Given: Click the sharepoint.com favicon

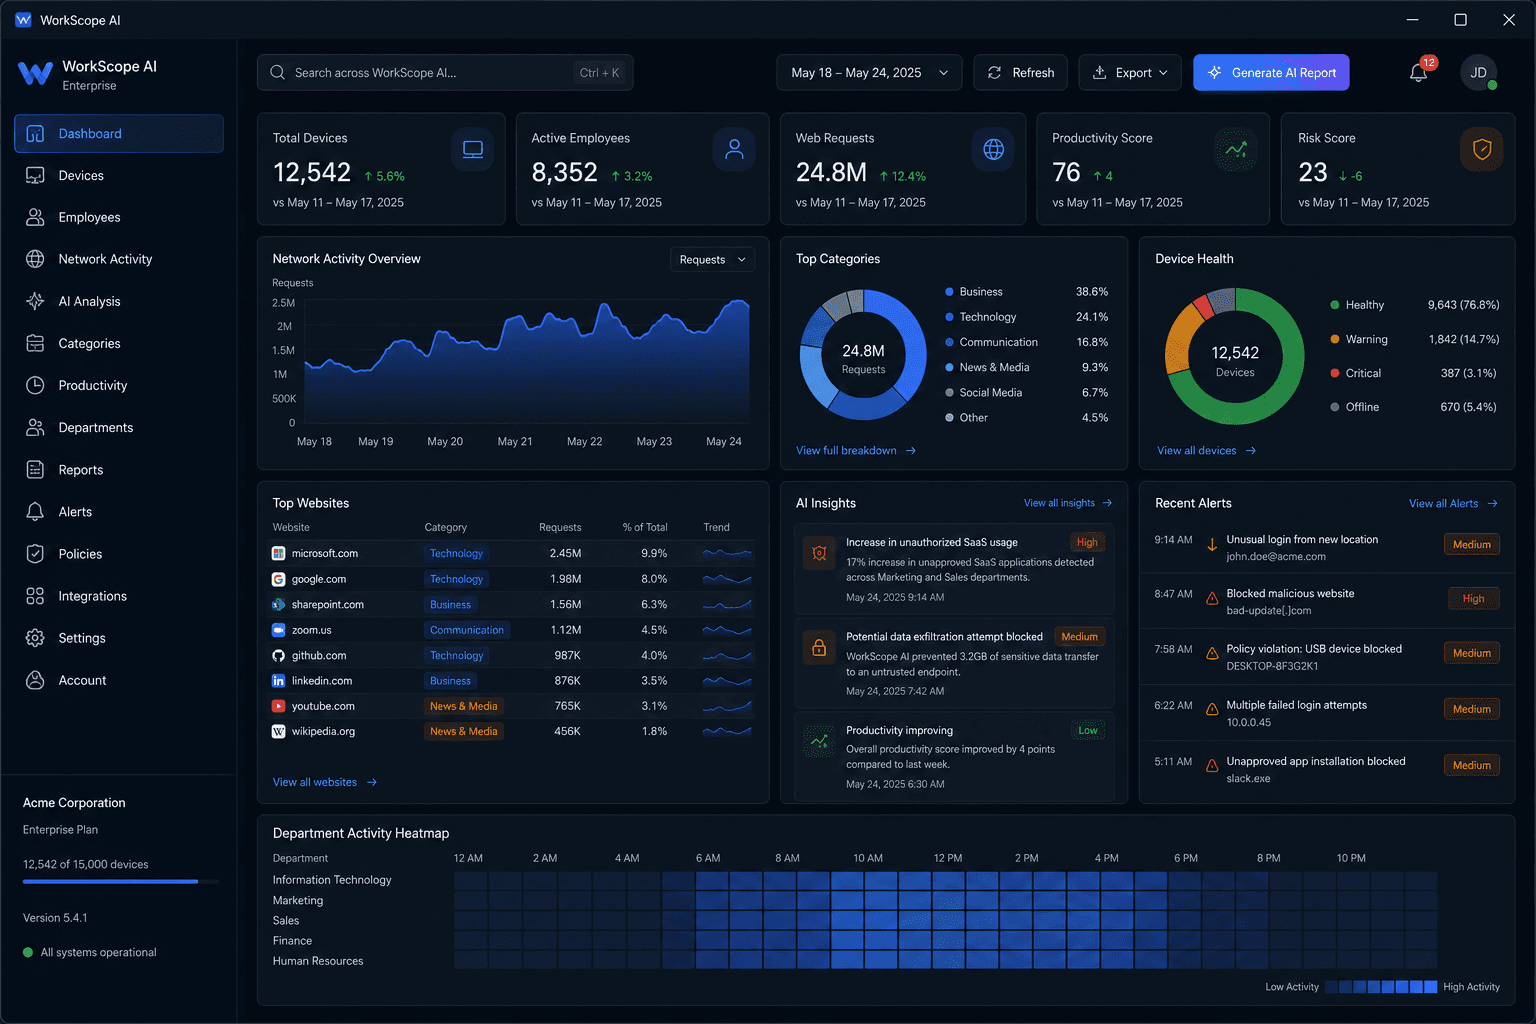Looking at the screenshot, I should click(279, 605).
